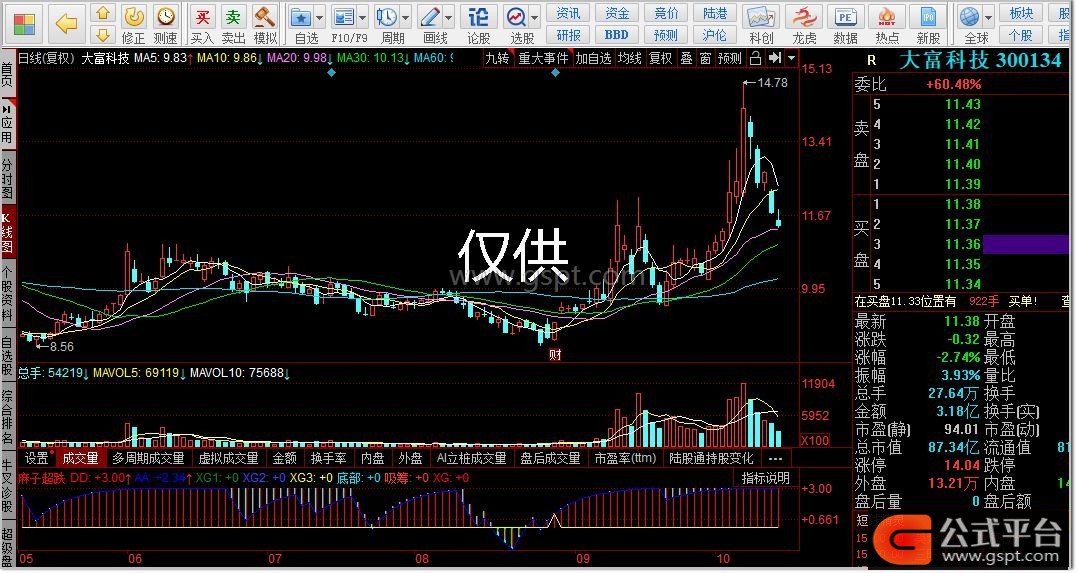Expand the 全球 dropdown arrow
This screenshot has height=573, width=1078.
(989, 17)
